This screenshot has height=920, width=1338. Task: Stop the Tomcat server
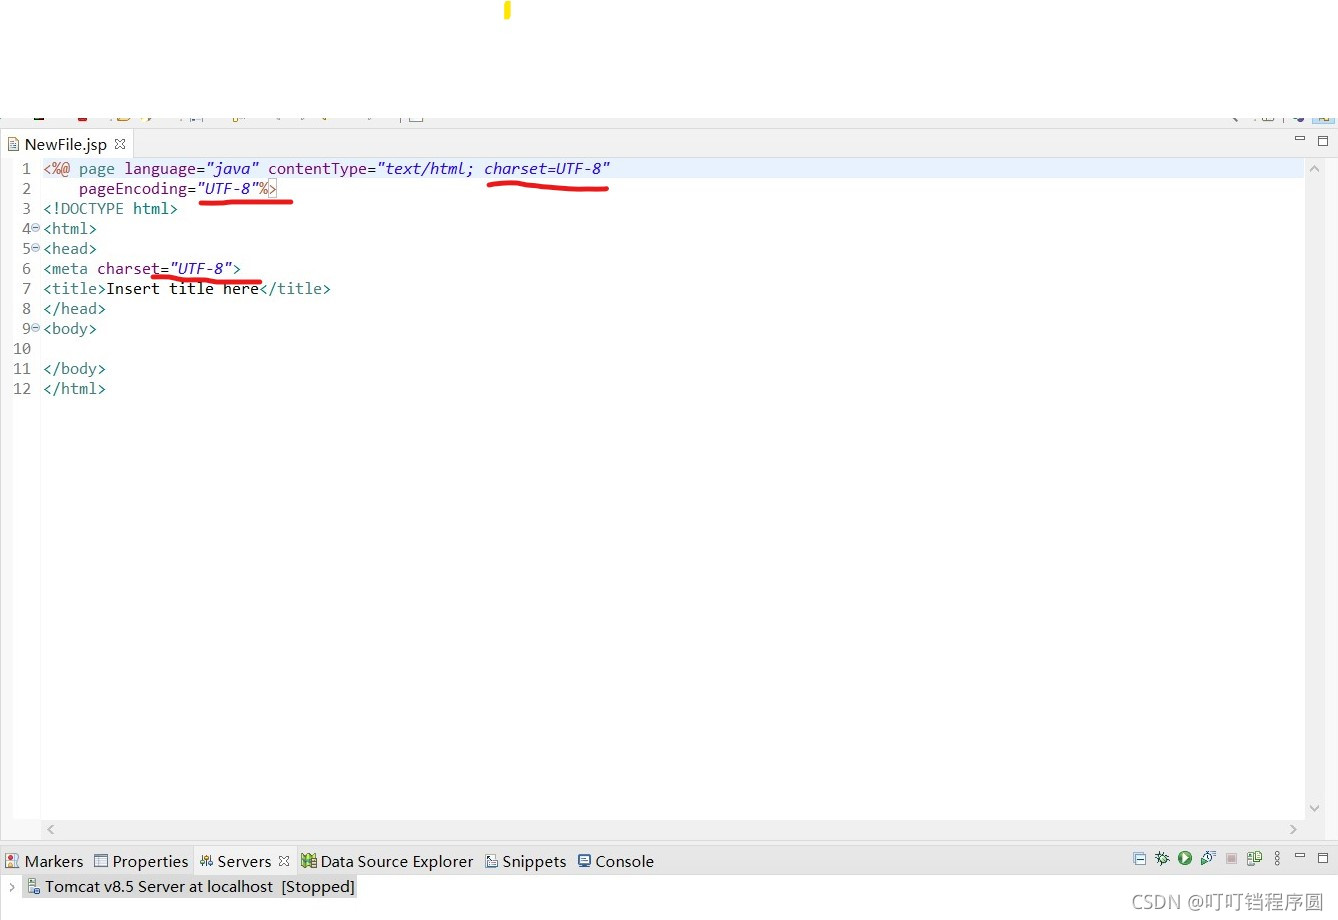click(1230, 858)
